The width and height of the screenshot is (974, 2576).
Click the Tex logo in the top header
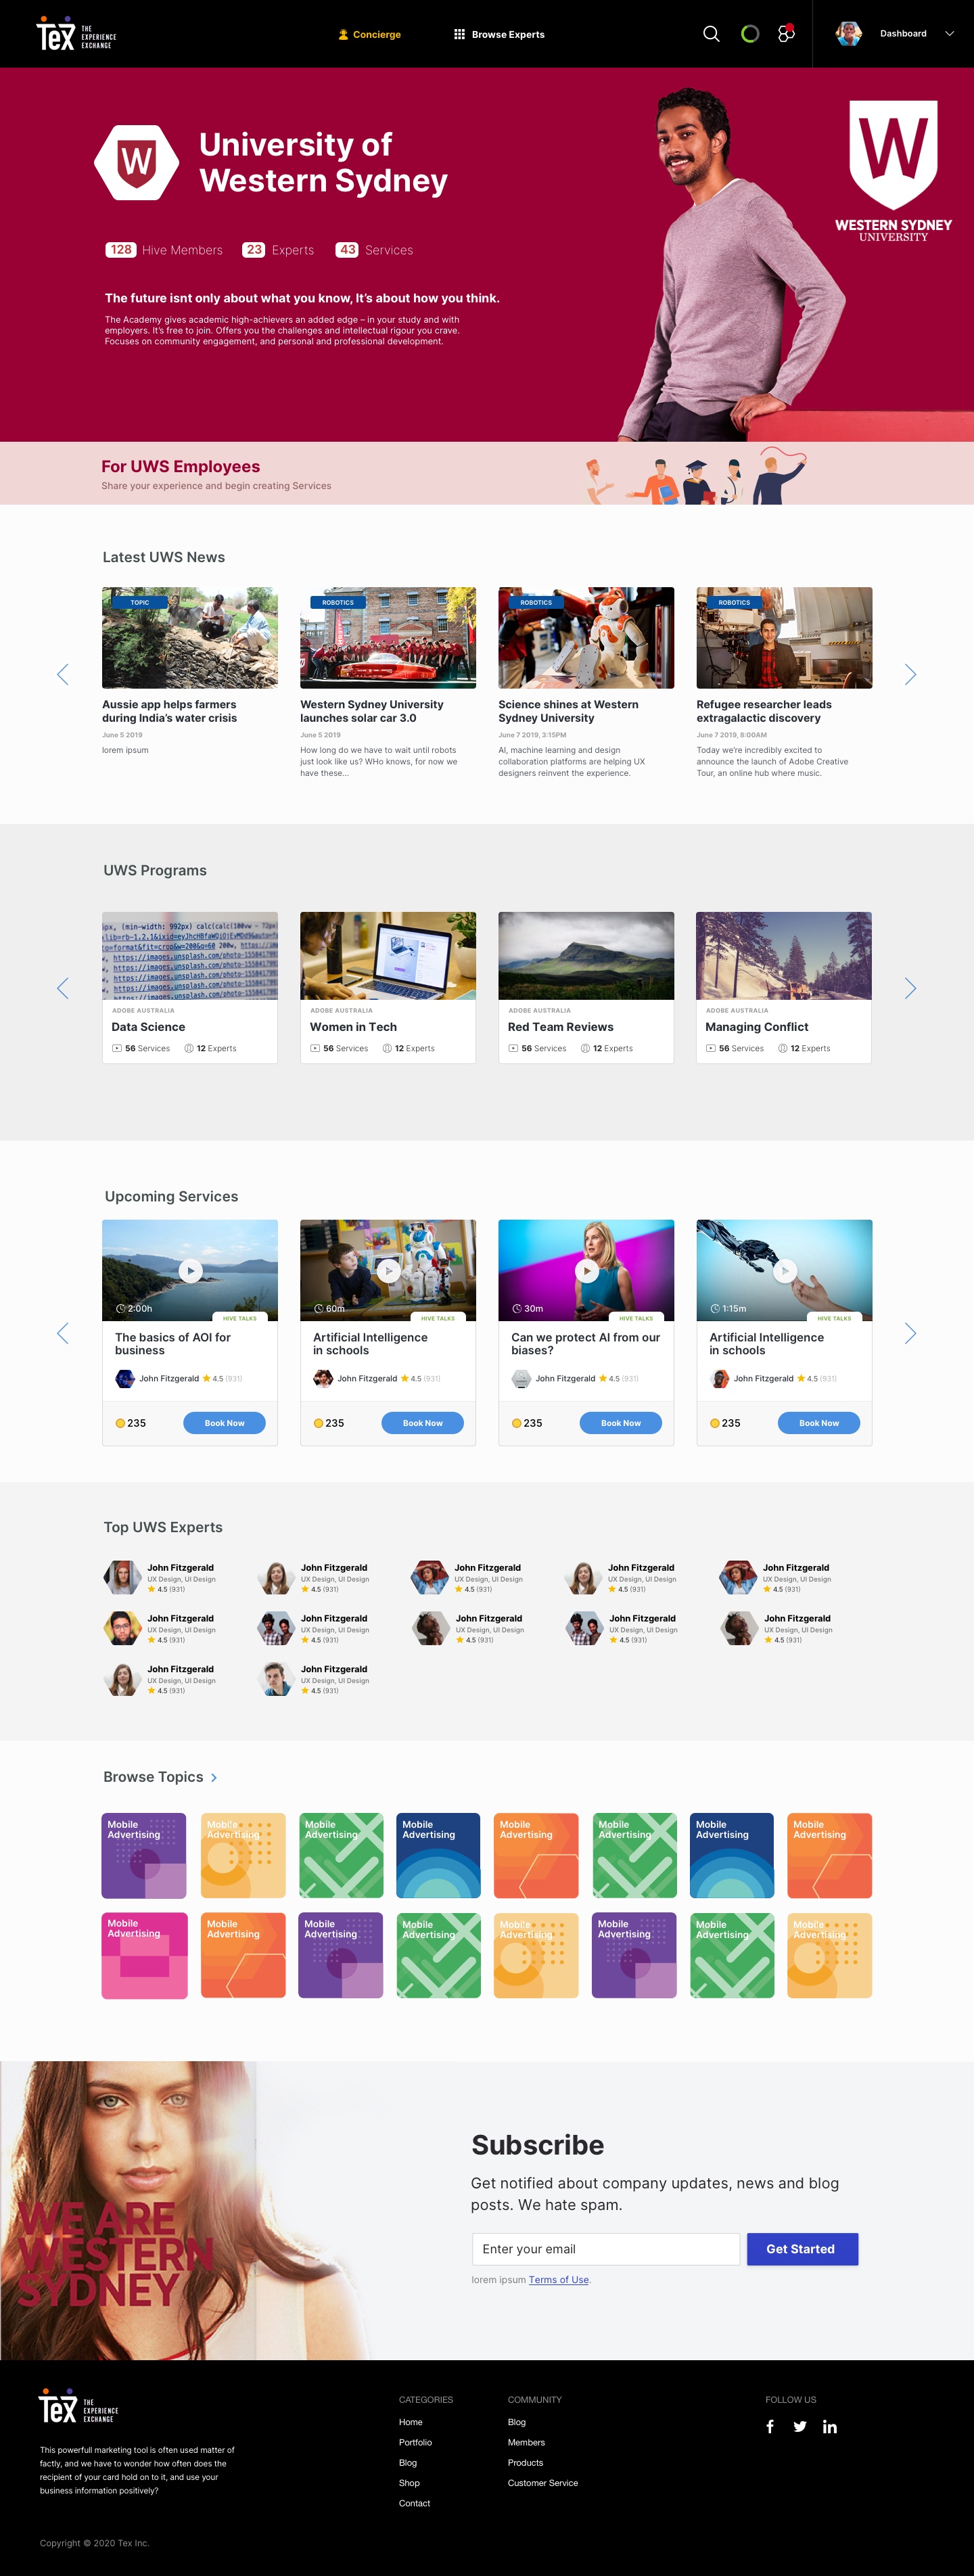[x=76, y=33]
